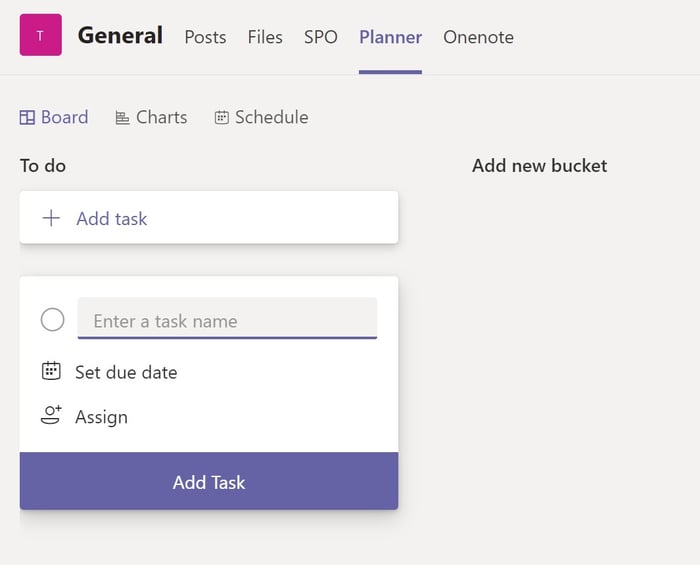Select the Planner tab
This screenshot has width=700, height=565.
tap(391, 37)
